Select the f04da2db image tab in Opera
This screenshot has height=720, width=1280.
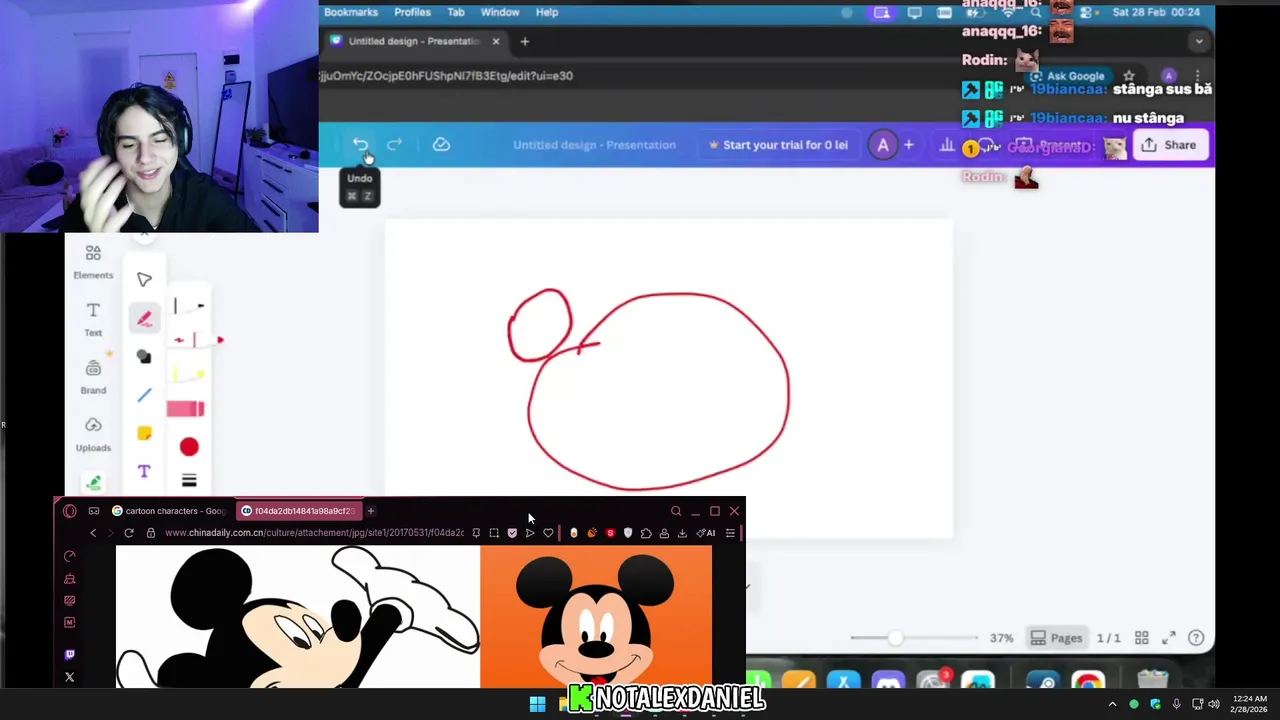click(x=297, y=511)
